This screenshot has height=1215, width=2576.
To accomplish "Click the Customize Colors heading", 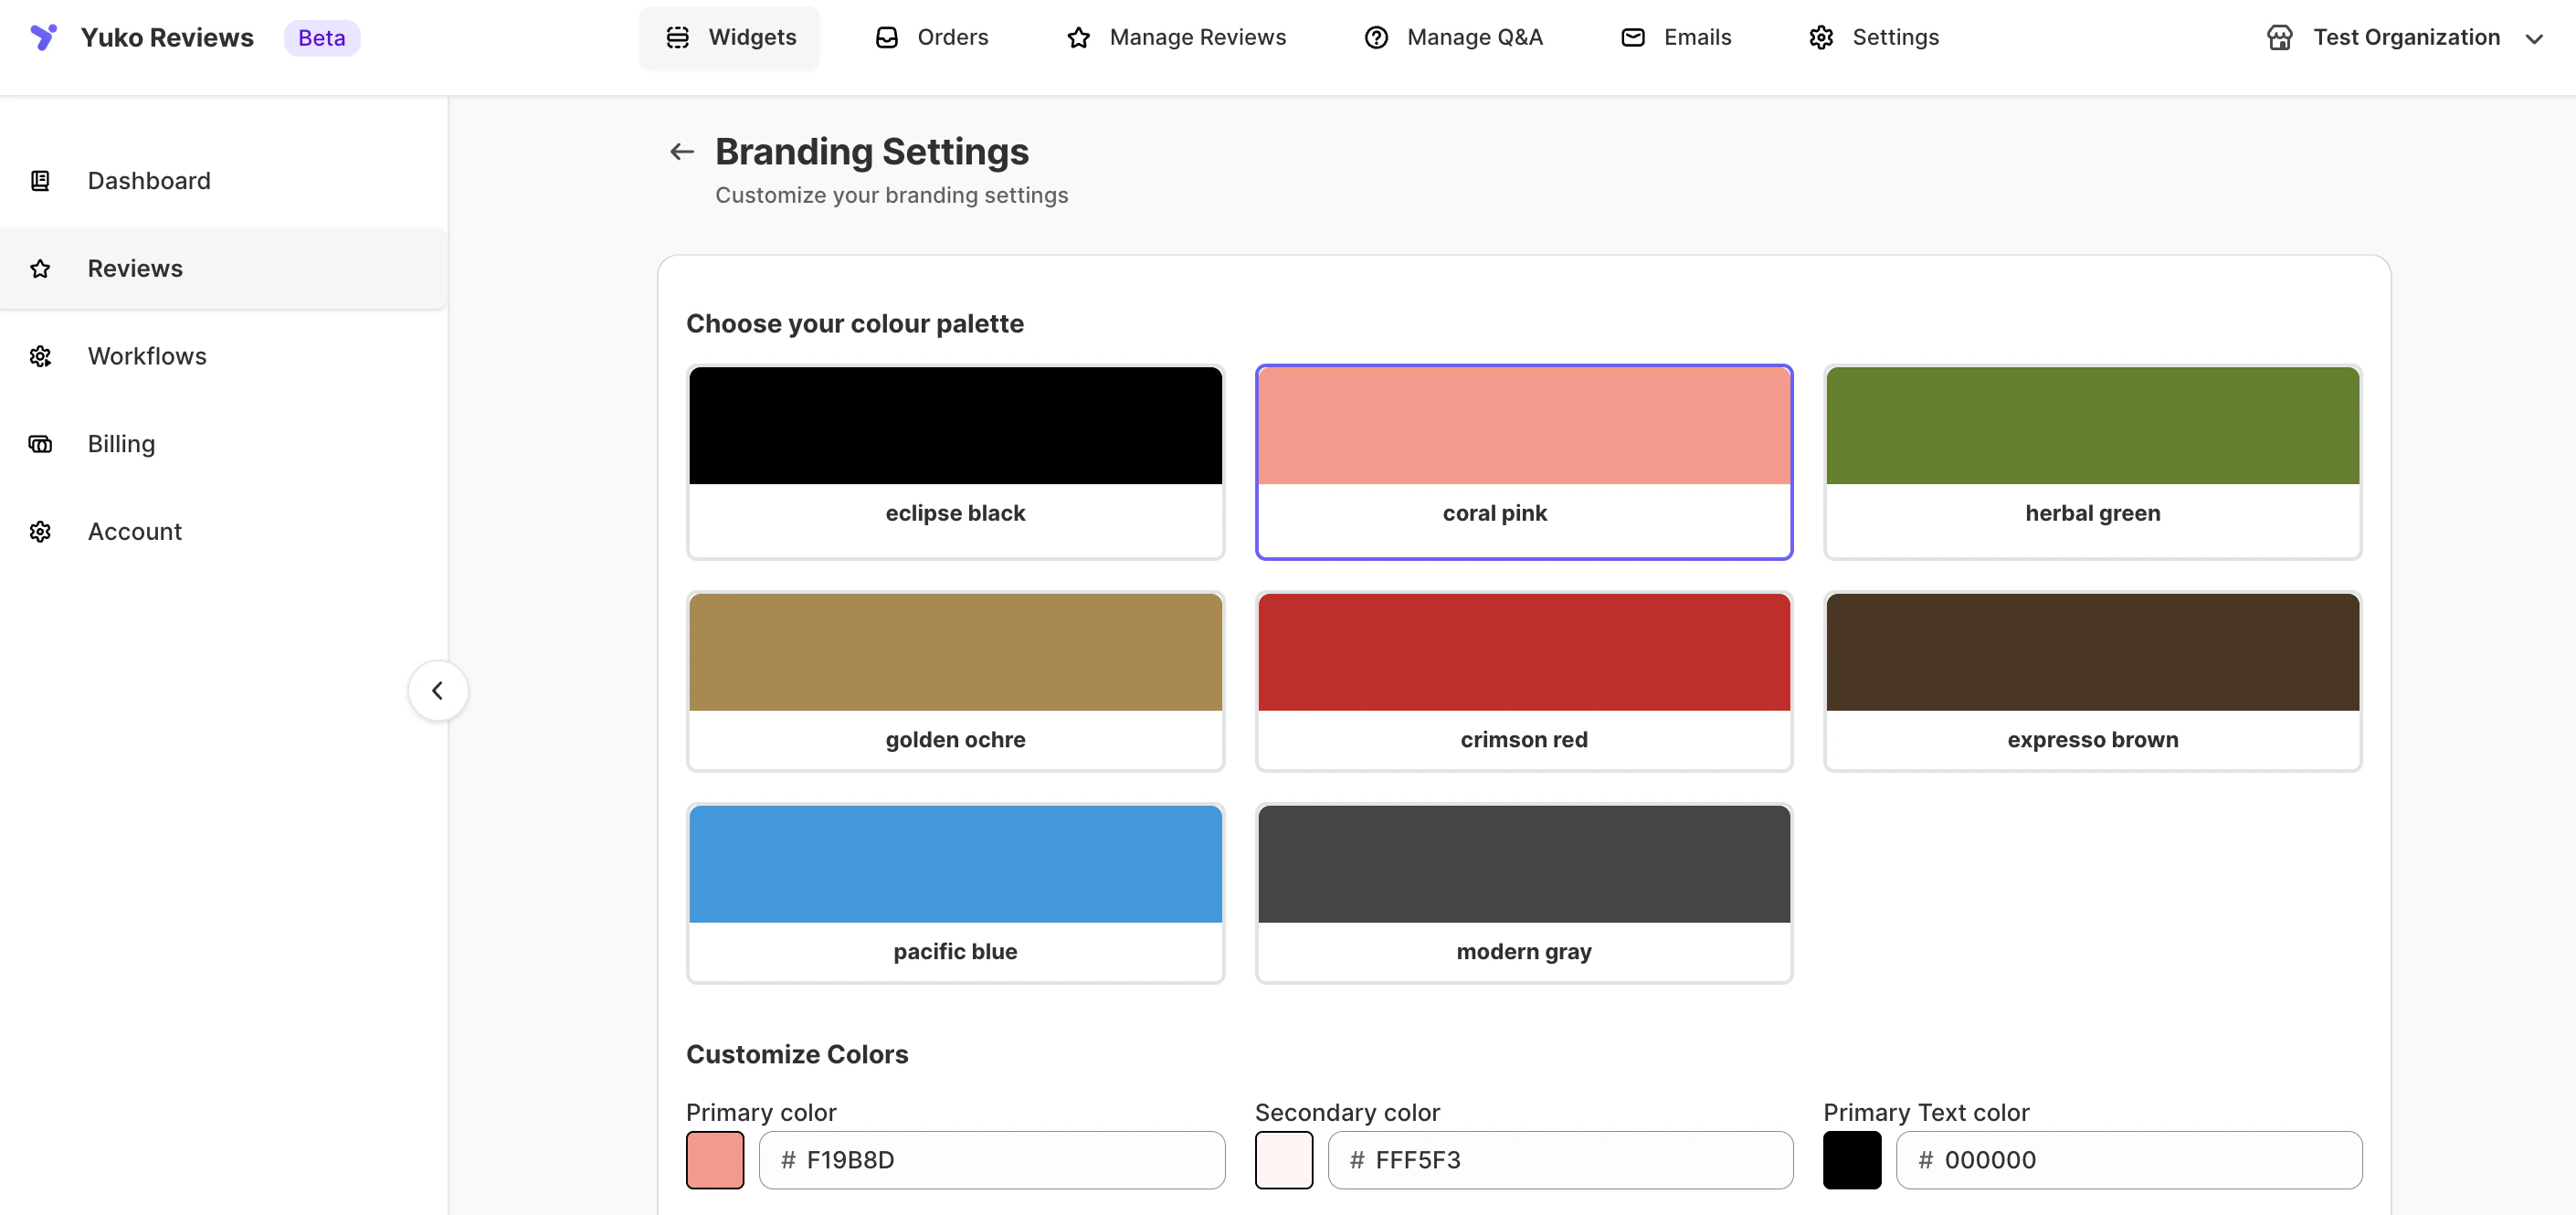I will pyautogui.click(x=797, y=1054).
